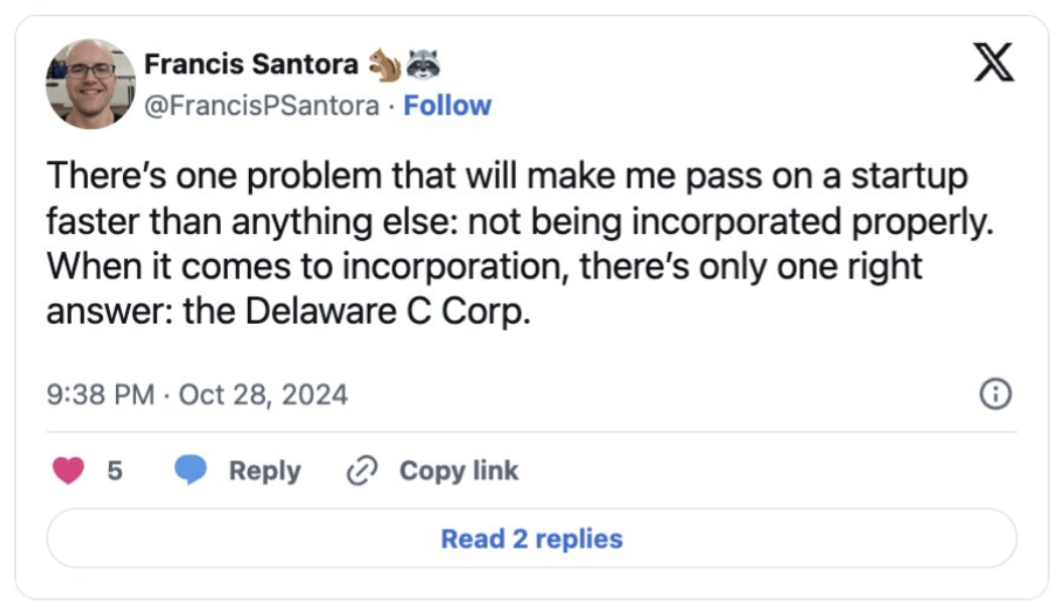This screenshot has height=616, width=1060.
Task: Click the raccoon emoji beside the name
Action: coord(424,66)
